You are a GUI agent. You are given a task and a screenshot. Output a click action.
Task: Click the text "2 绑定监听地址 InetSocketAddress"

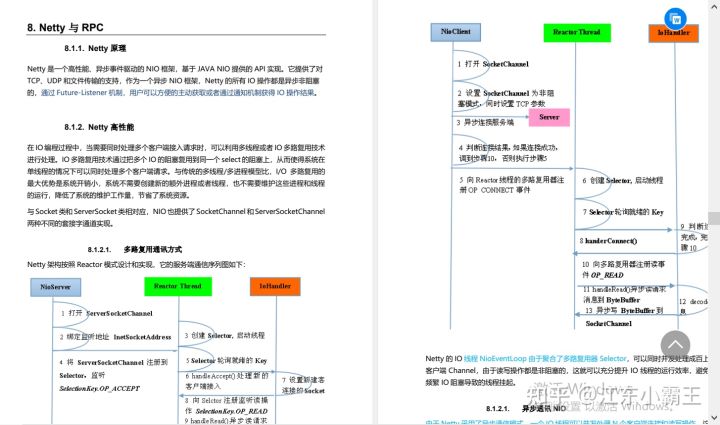click(115, 337)
